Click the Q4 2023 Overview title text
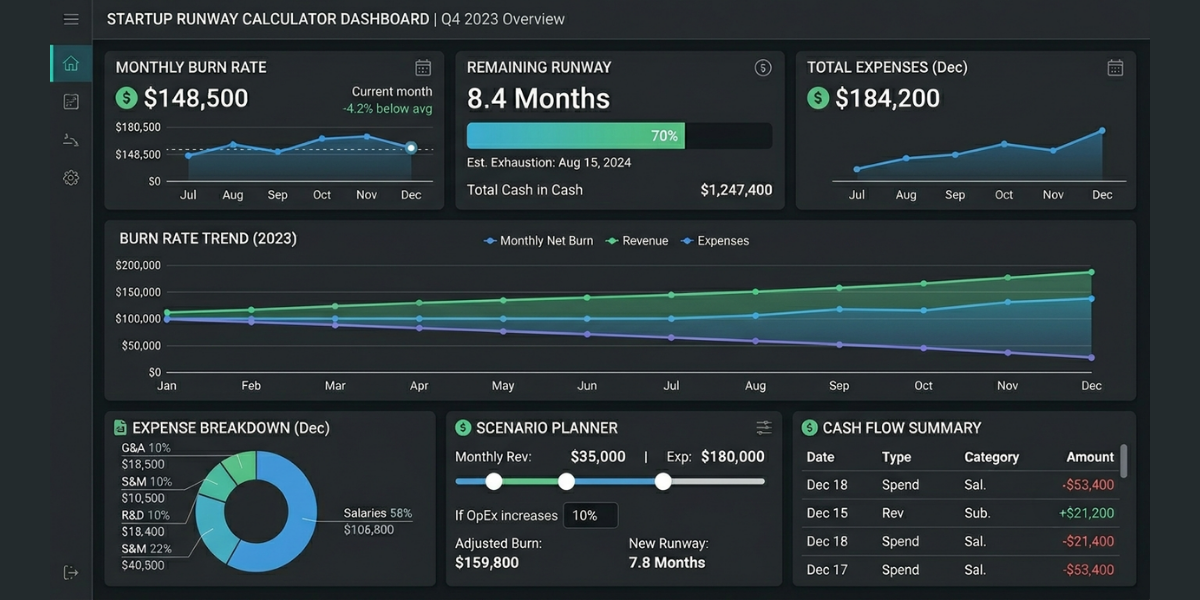Image resolution: width=1200 pixels, height=600 pixels. click(504, 19)
